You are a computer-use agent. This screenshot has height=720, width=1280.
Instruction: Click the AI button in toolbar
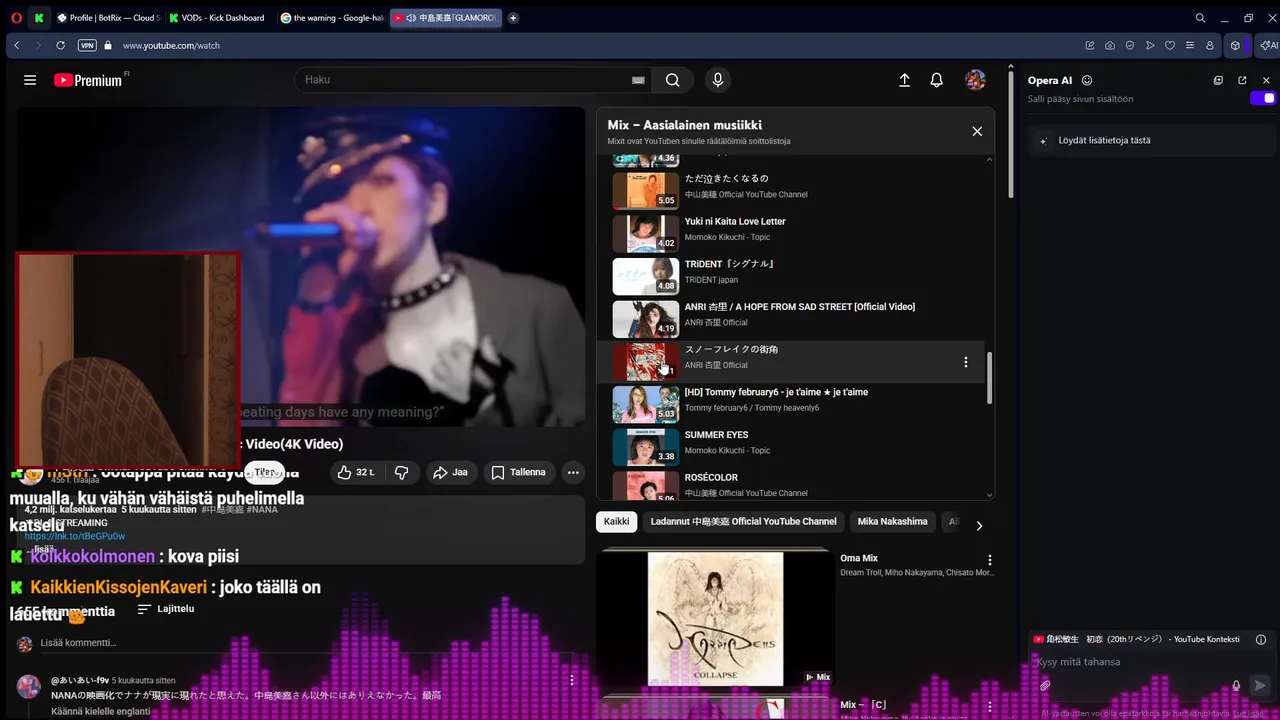(x=1268, y=45)
